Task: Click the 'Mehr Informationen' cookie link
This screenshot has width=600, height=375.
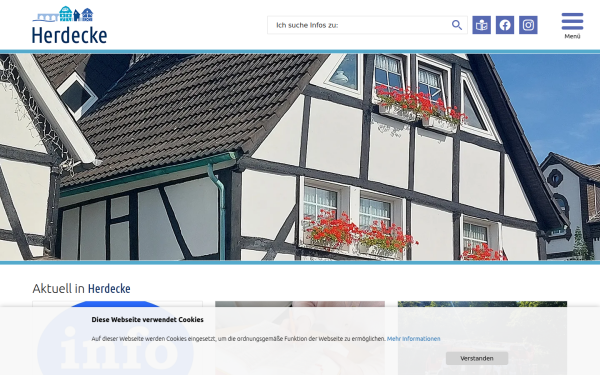Action: pyautogui.click(x=413, y=339)
